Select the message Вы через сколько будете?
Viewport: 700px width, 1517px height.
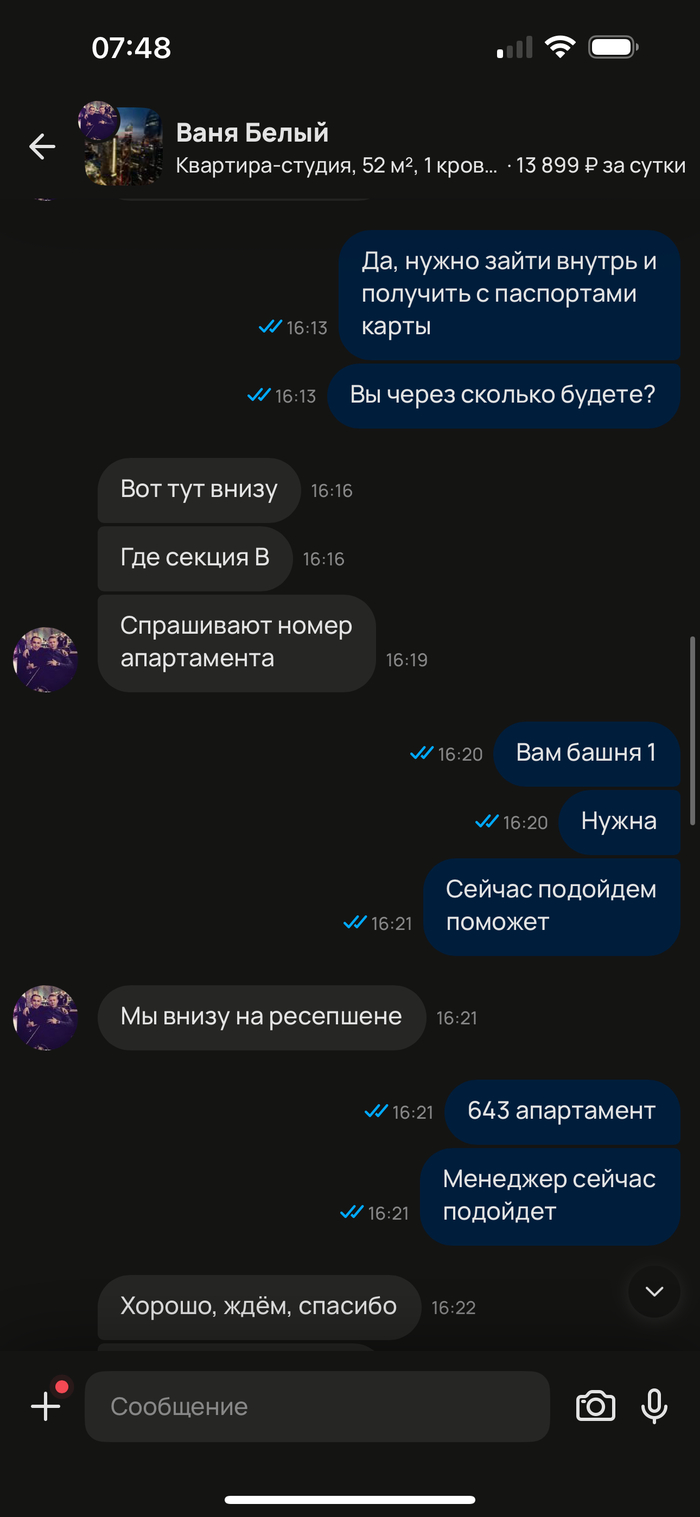[503, 395]
